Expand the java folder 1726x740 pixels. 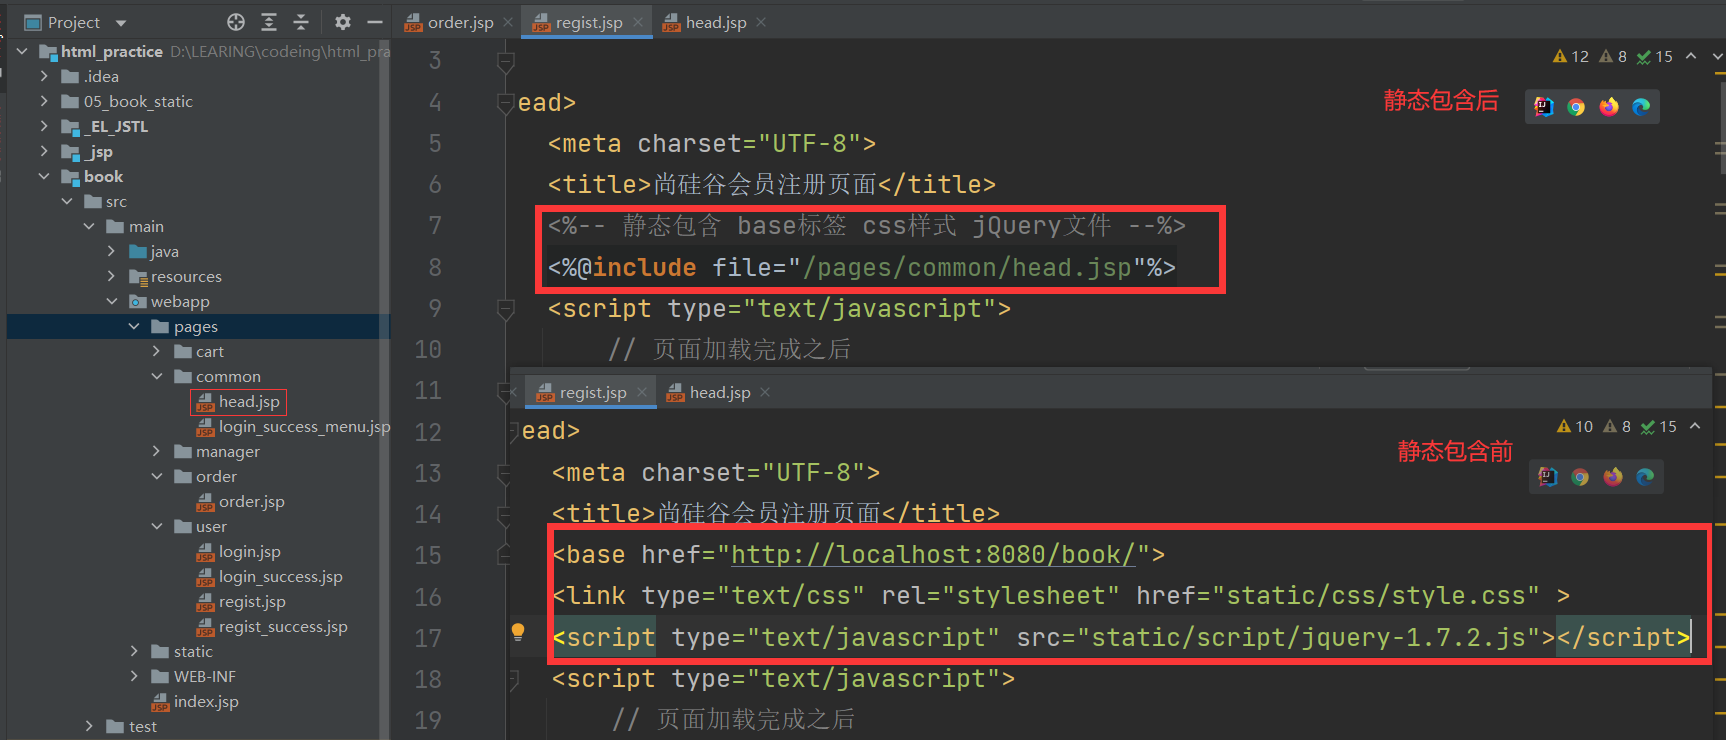tap(111, 251)
